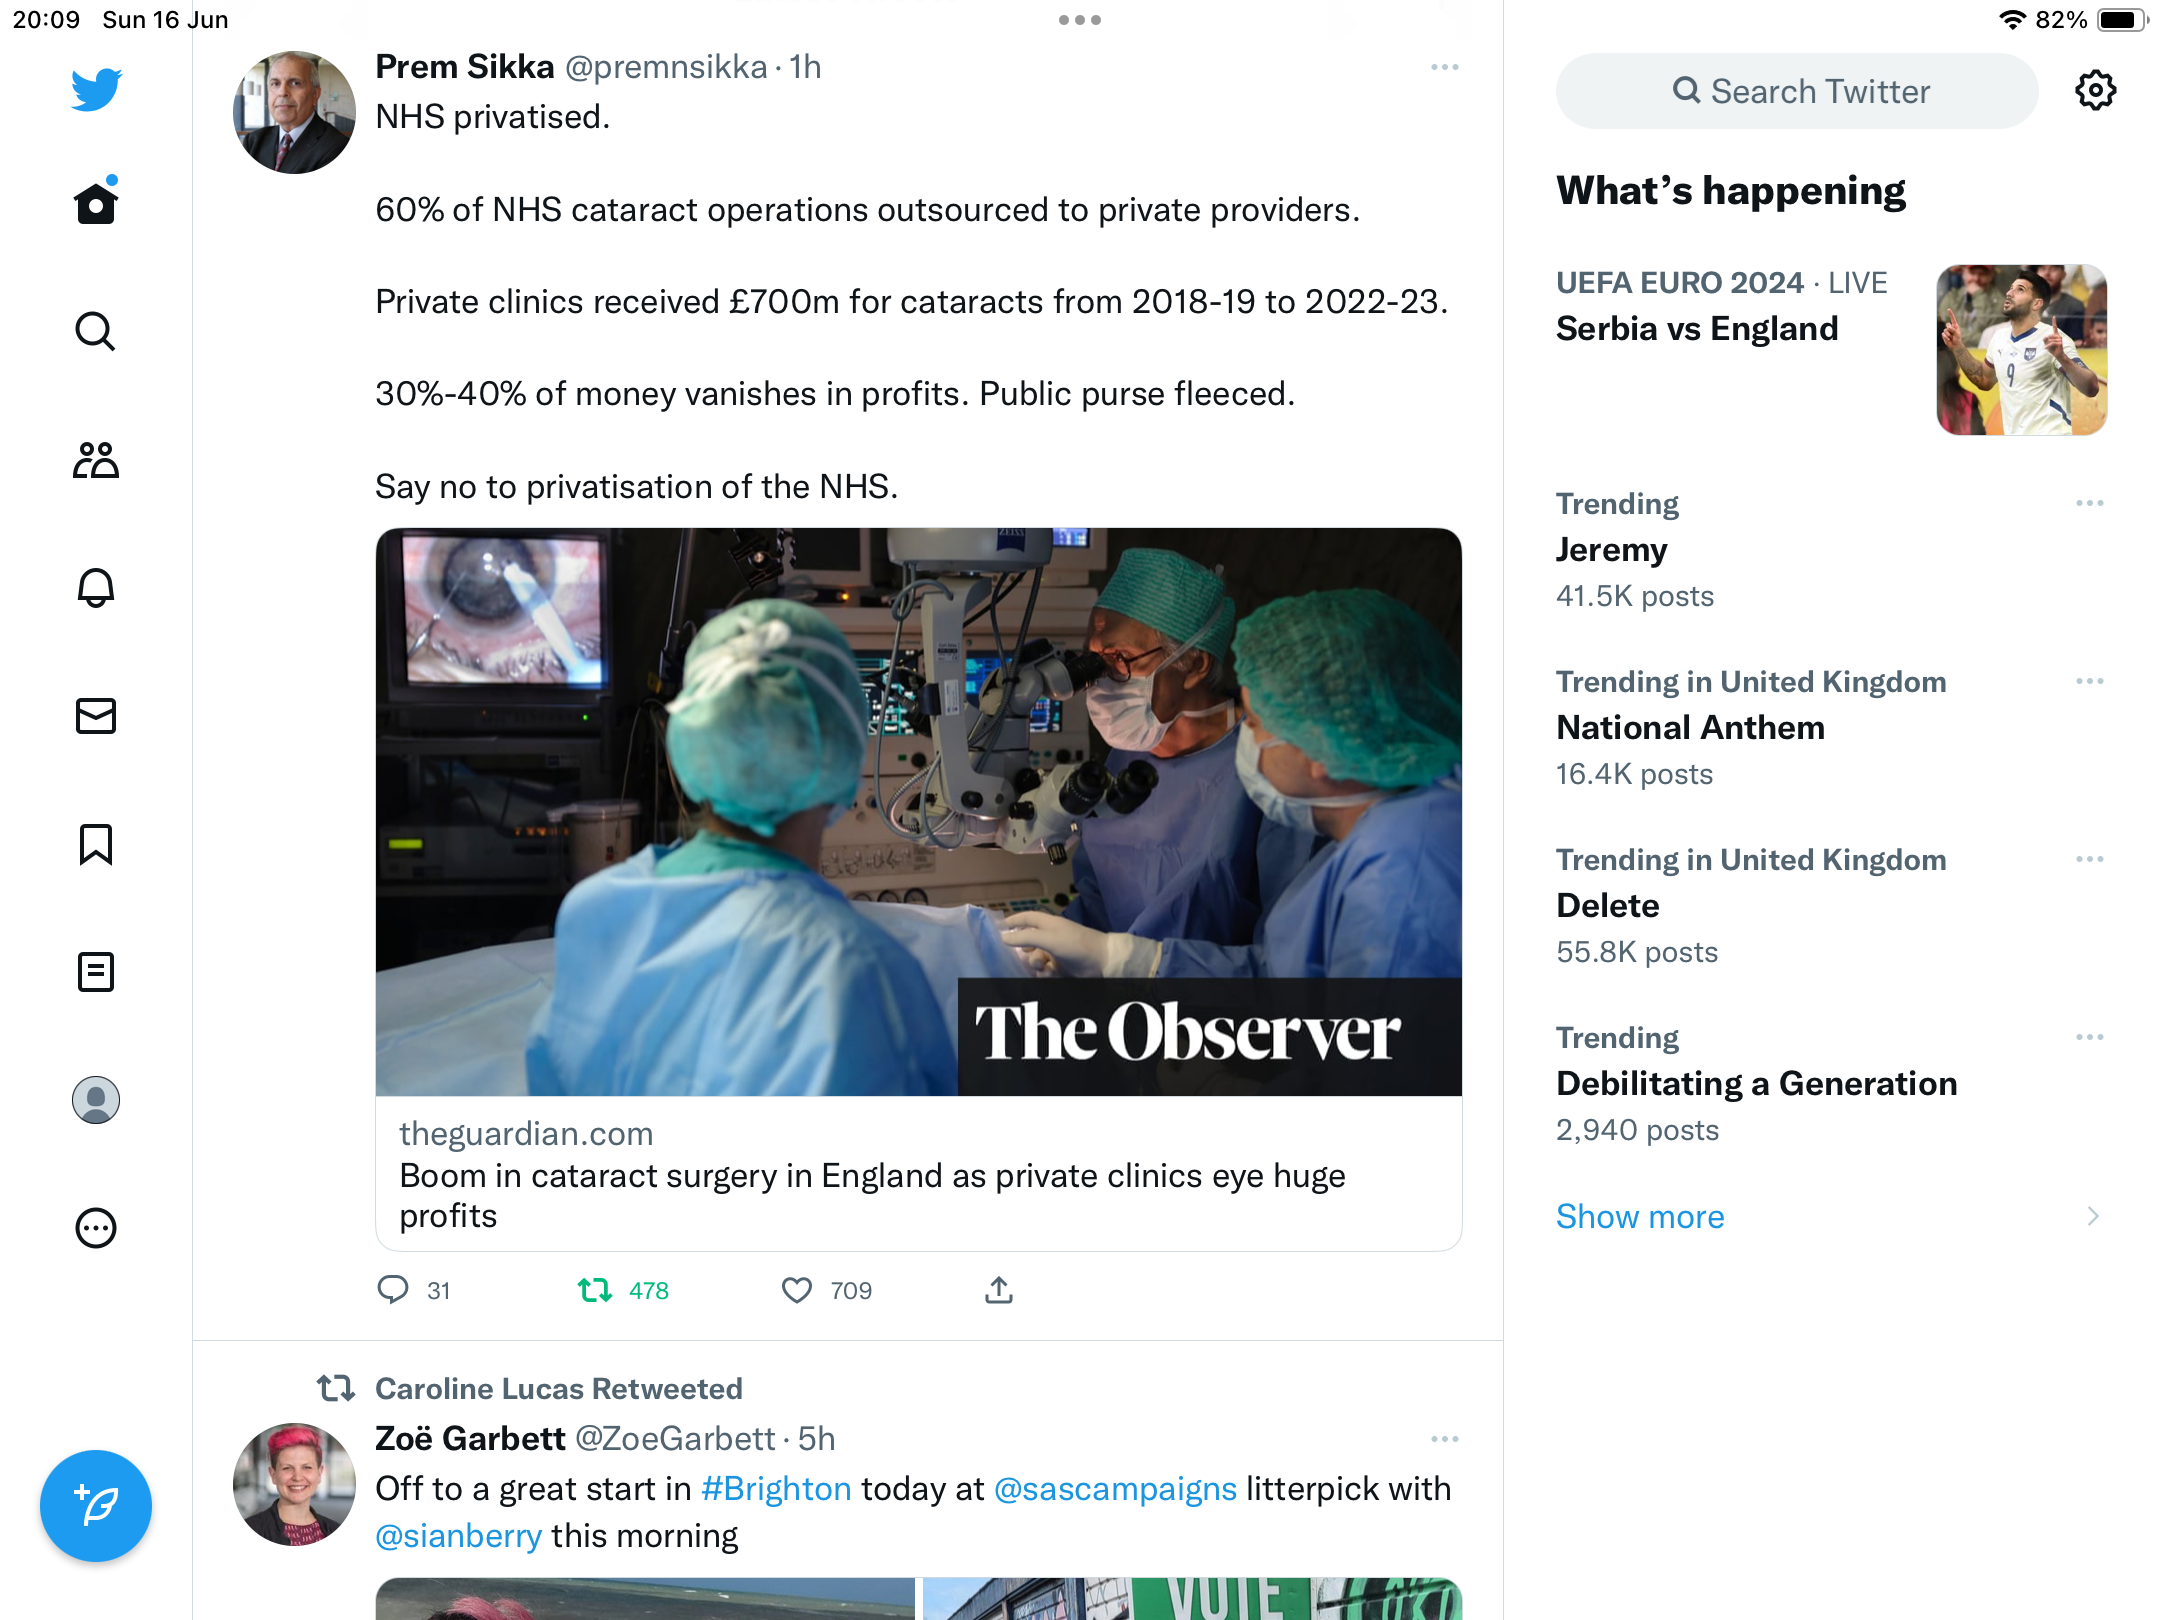Click Show more trends link
This screenshot has width=2160, height=1620.
tap(1640, 1216)
